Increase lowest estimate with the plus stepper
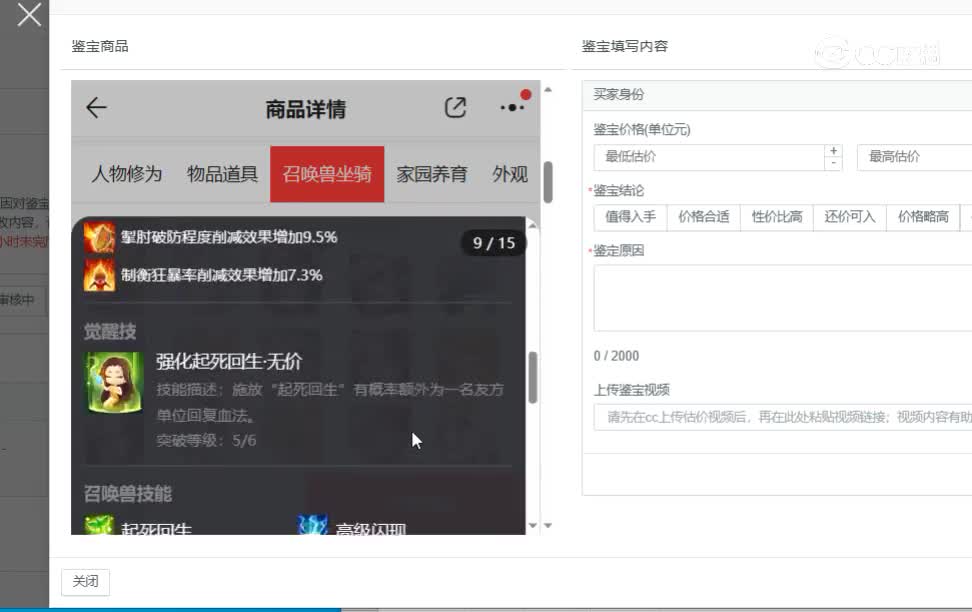972x612 pixels. 834,151
